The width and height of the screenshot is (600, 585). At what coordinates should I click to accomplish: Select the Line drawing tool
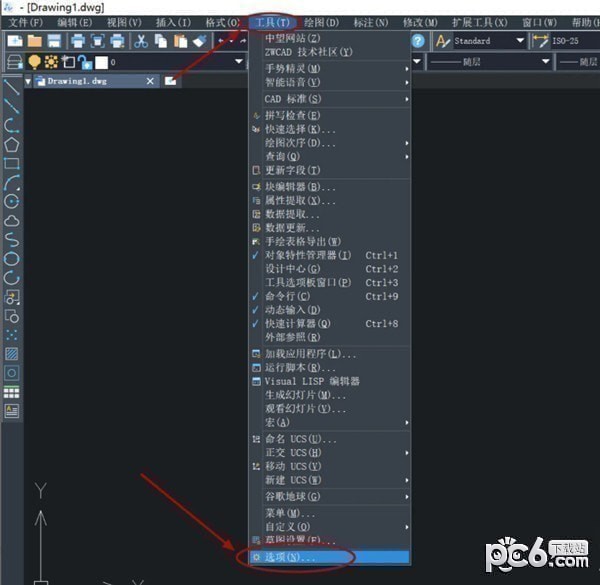pyautogui.click(x=12, y=87)
